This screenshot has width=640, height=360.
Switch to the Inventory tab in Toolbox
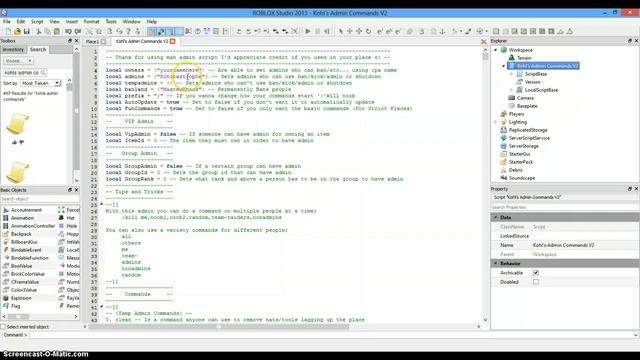point(13,49)
